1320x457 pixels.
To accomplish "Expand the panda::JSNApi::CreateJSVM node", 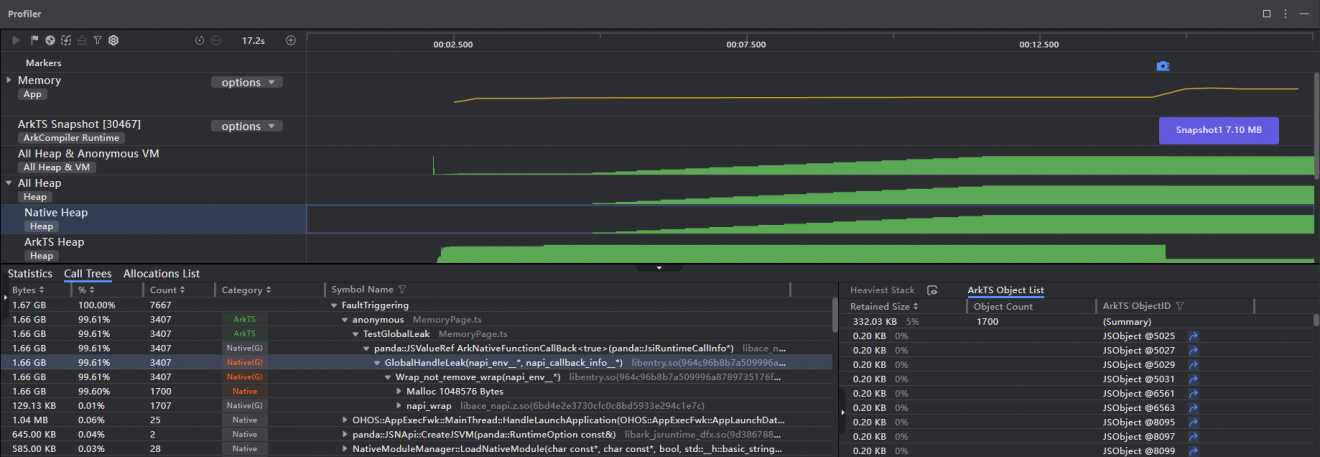I will 345,435.
